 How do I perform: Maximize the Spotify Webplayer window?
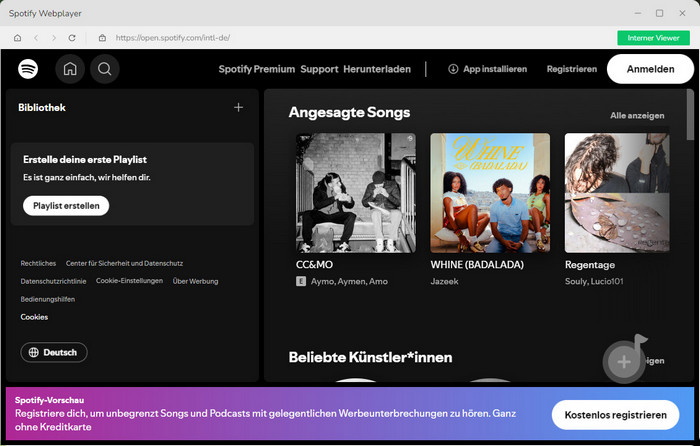[x=659, y=13]
